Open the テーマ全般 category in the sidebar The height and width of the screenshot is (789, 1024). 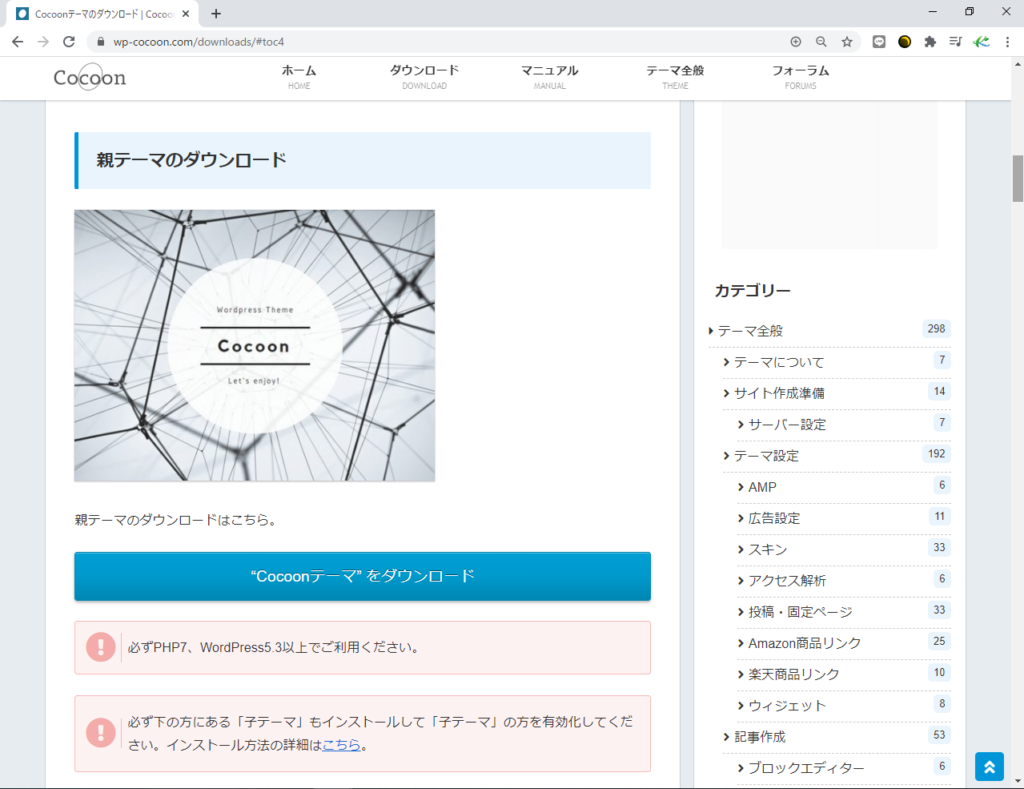coord(750,331)
